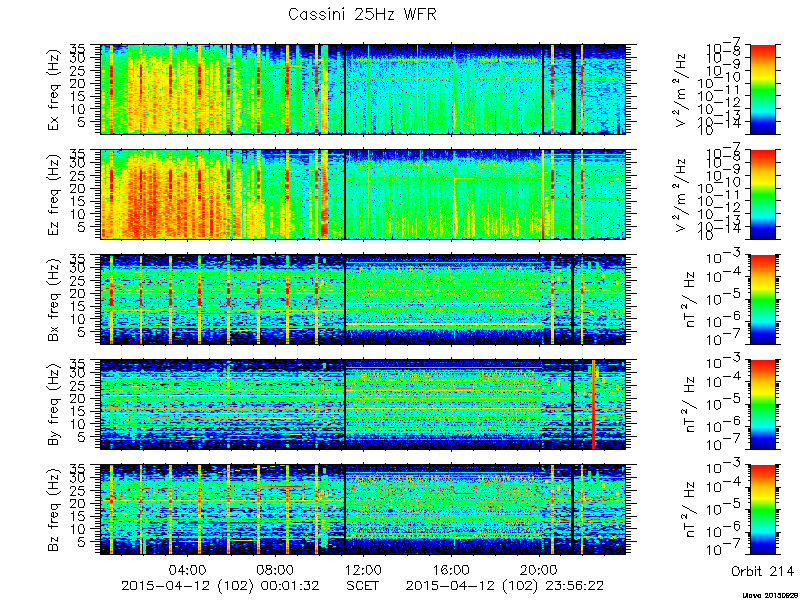Click the 20:00 time axis label
This screenshot has height=600, width=800.
(540, 570)
